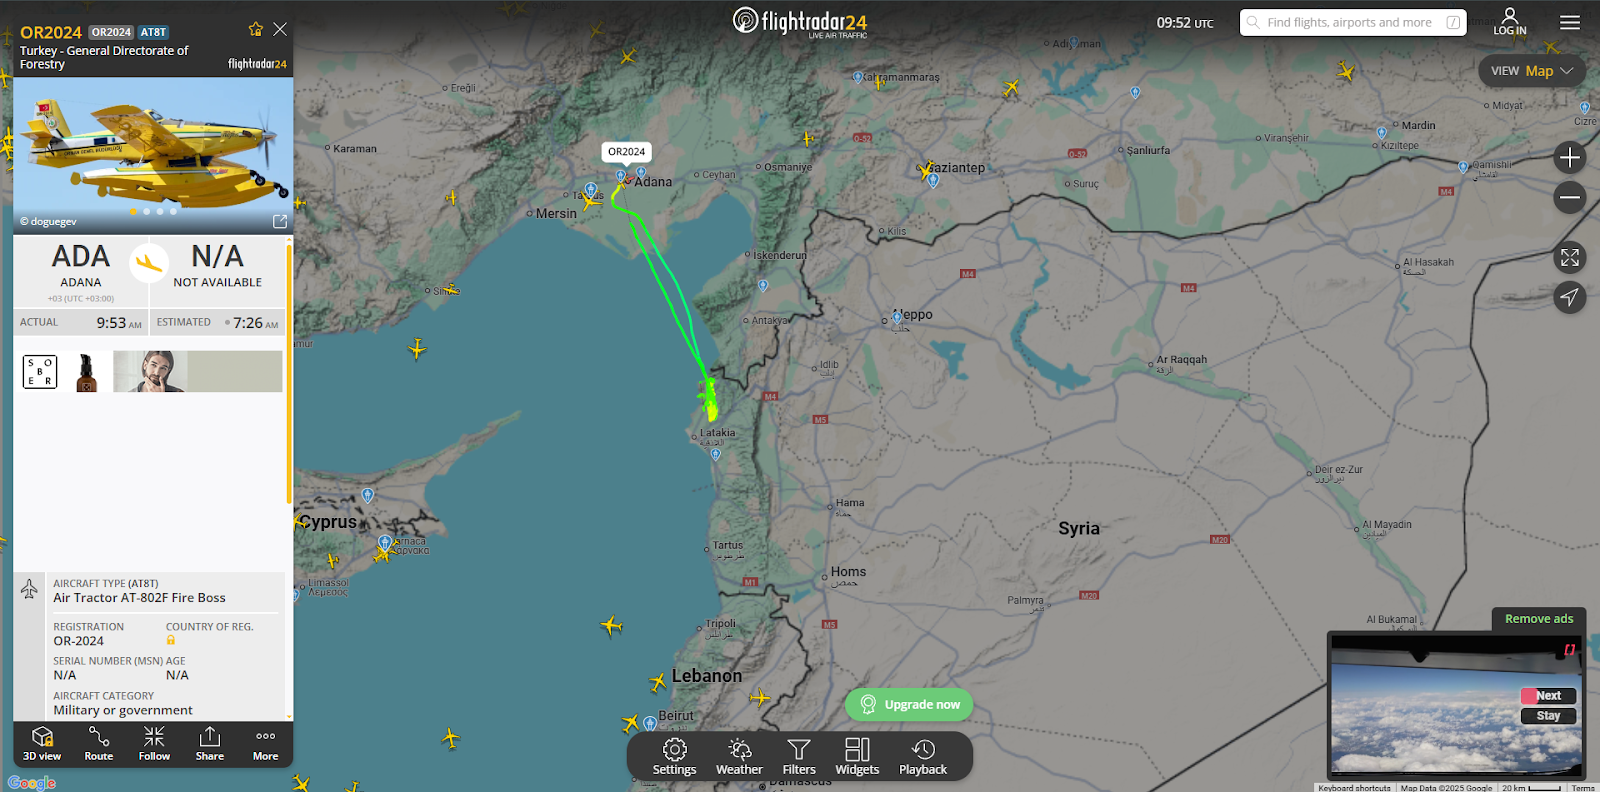Image resolution: width=1600 pixels, height=792 pixels.
Task: Center map on my location arrow
Action: (x=1570, y=297)
